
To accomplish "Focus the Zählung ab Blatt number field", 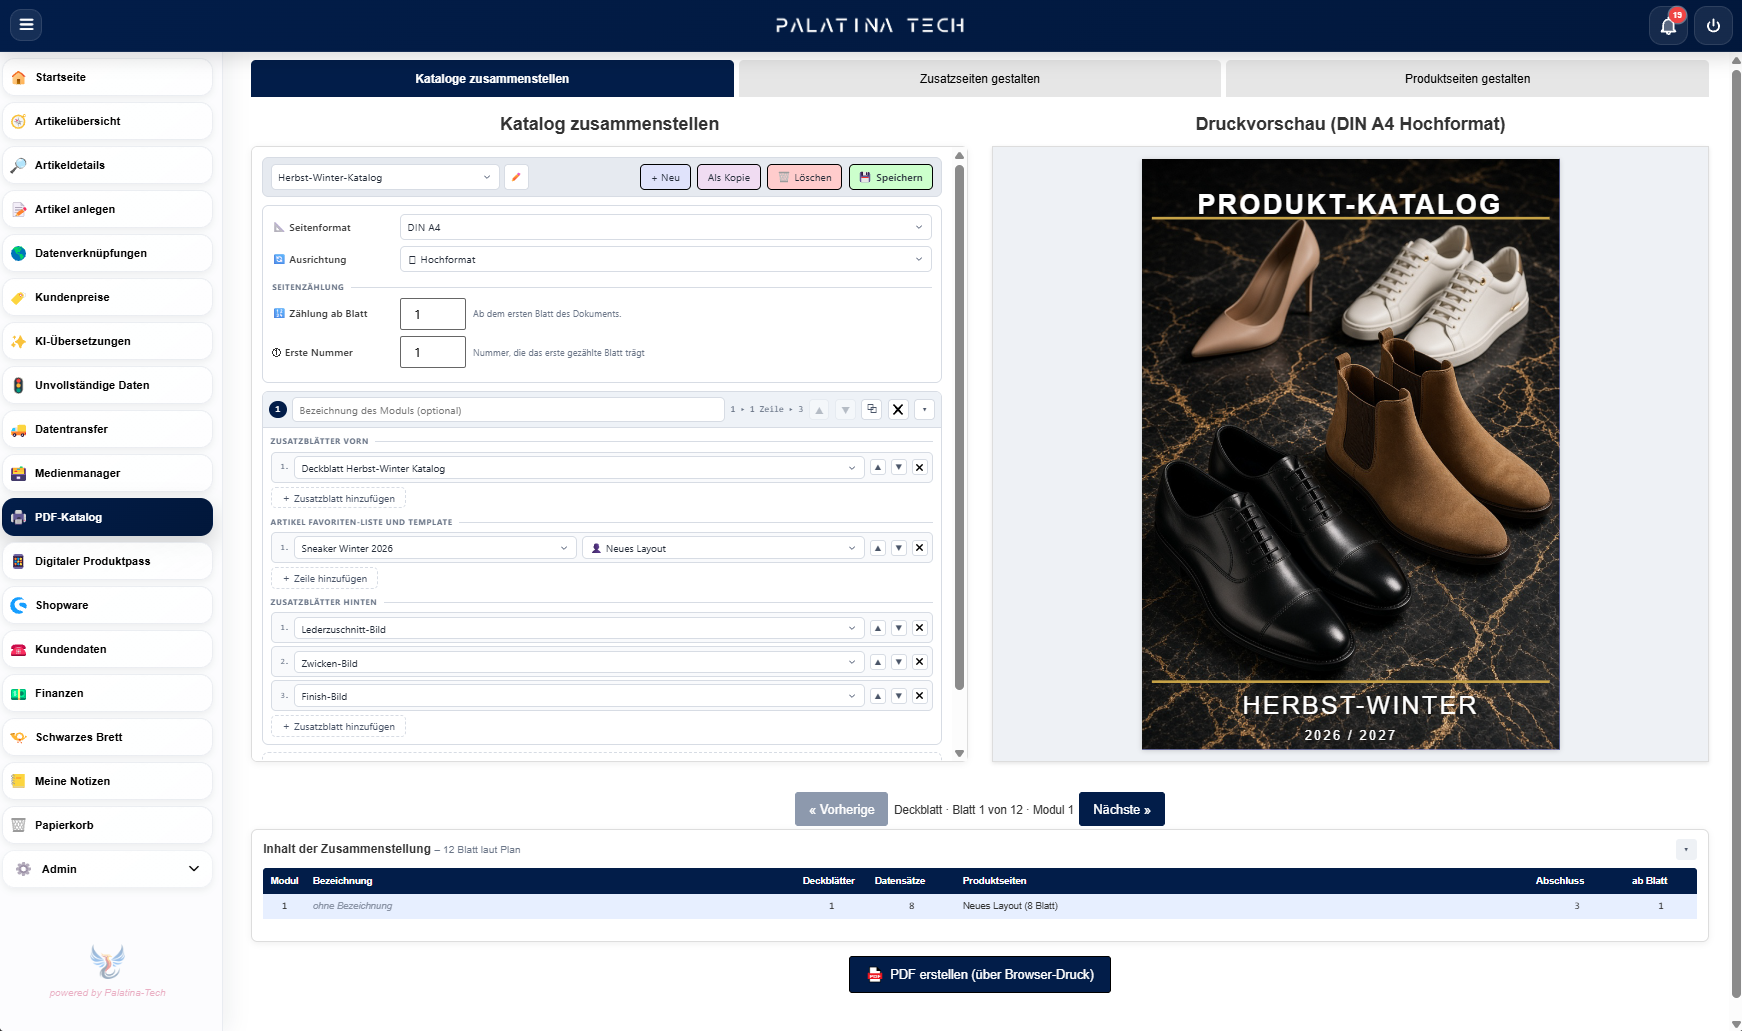I will point(433,314).
